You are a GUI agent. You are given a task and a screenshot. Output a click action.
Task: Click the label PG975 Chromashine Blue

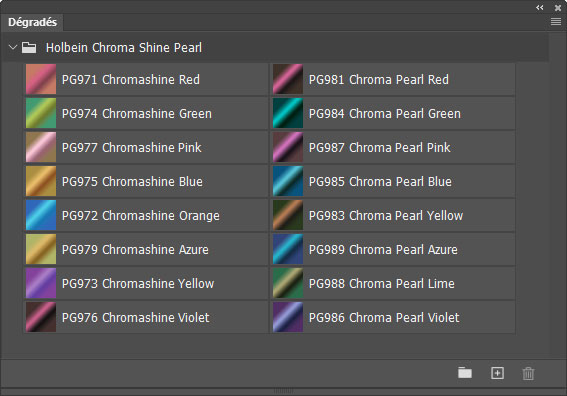[x=132, y=182]
